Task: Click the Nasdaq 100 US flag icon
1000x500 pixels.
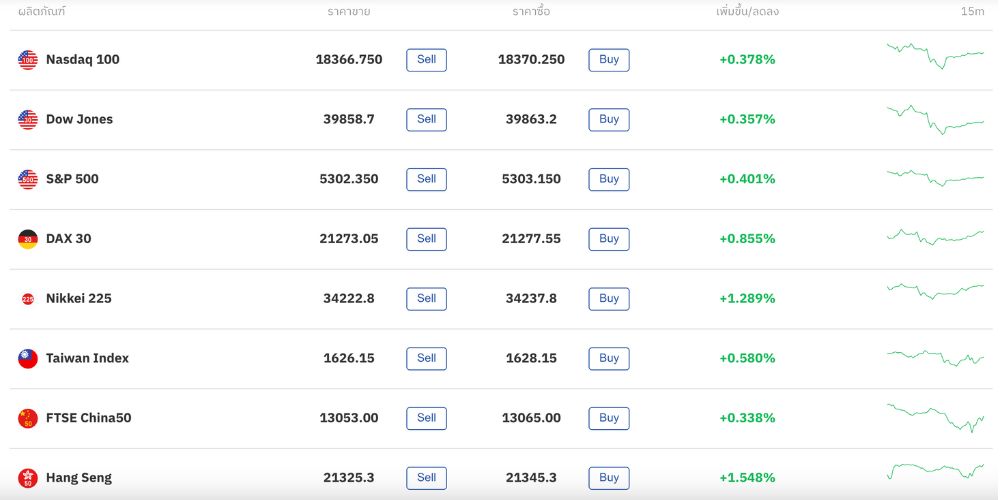Action: click(28, 60)
